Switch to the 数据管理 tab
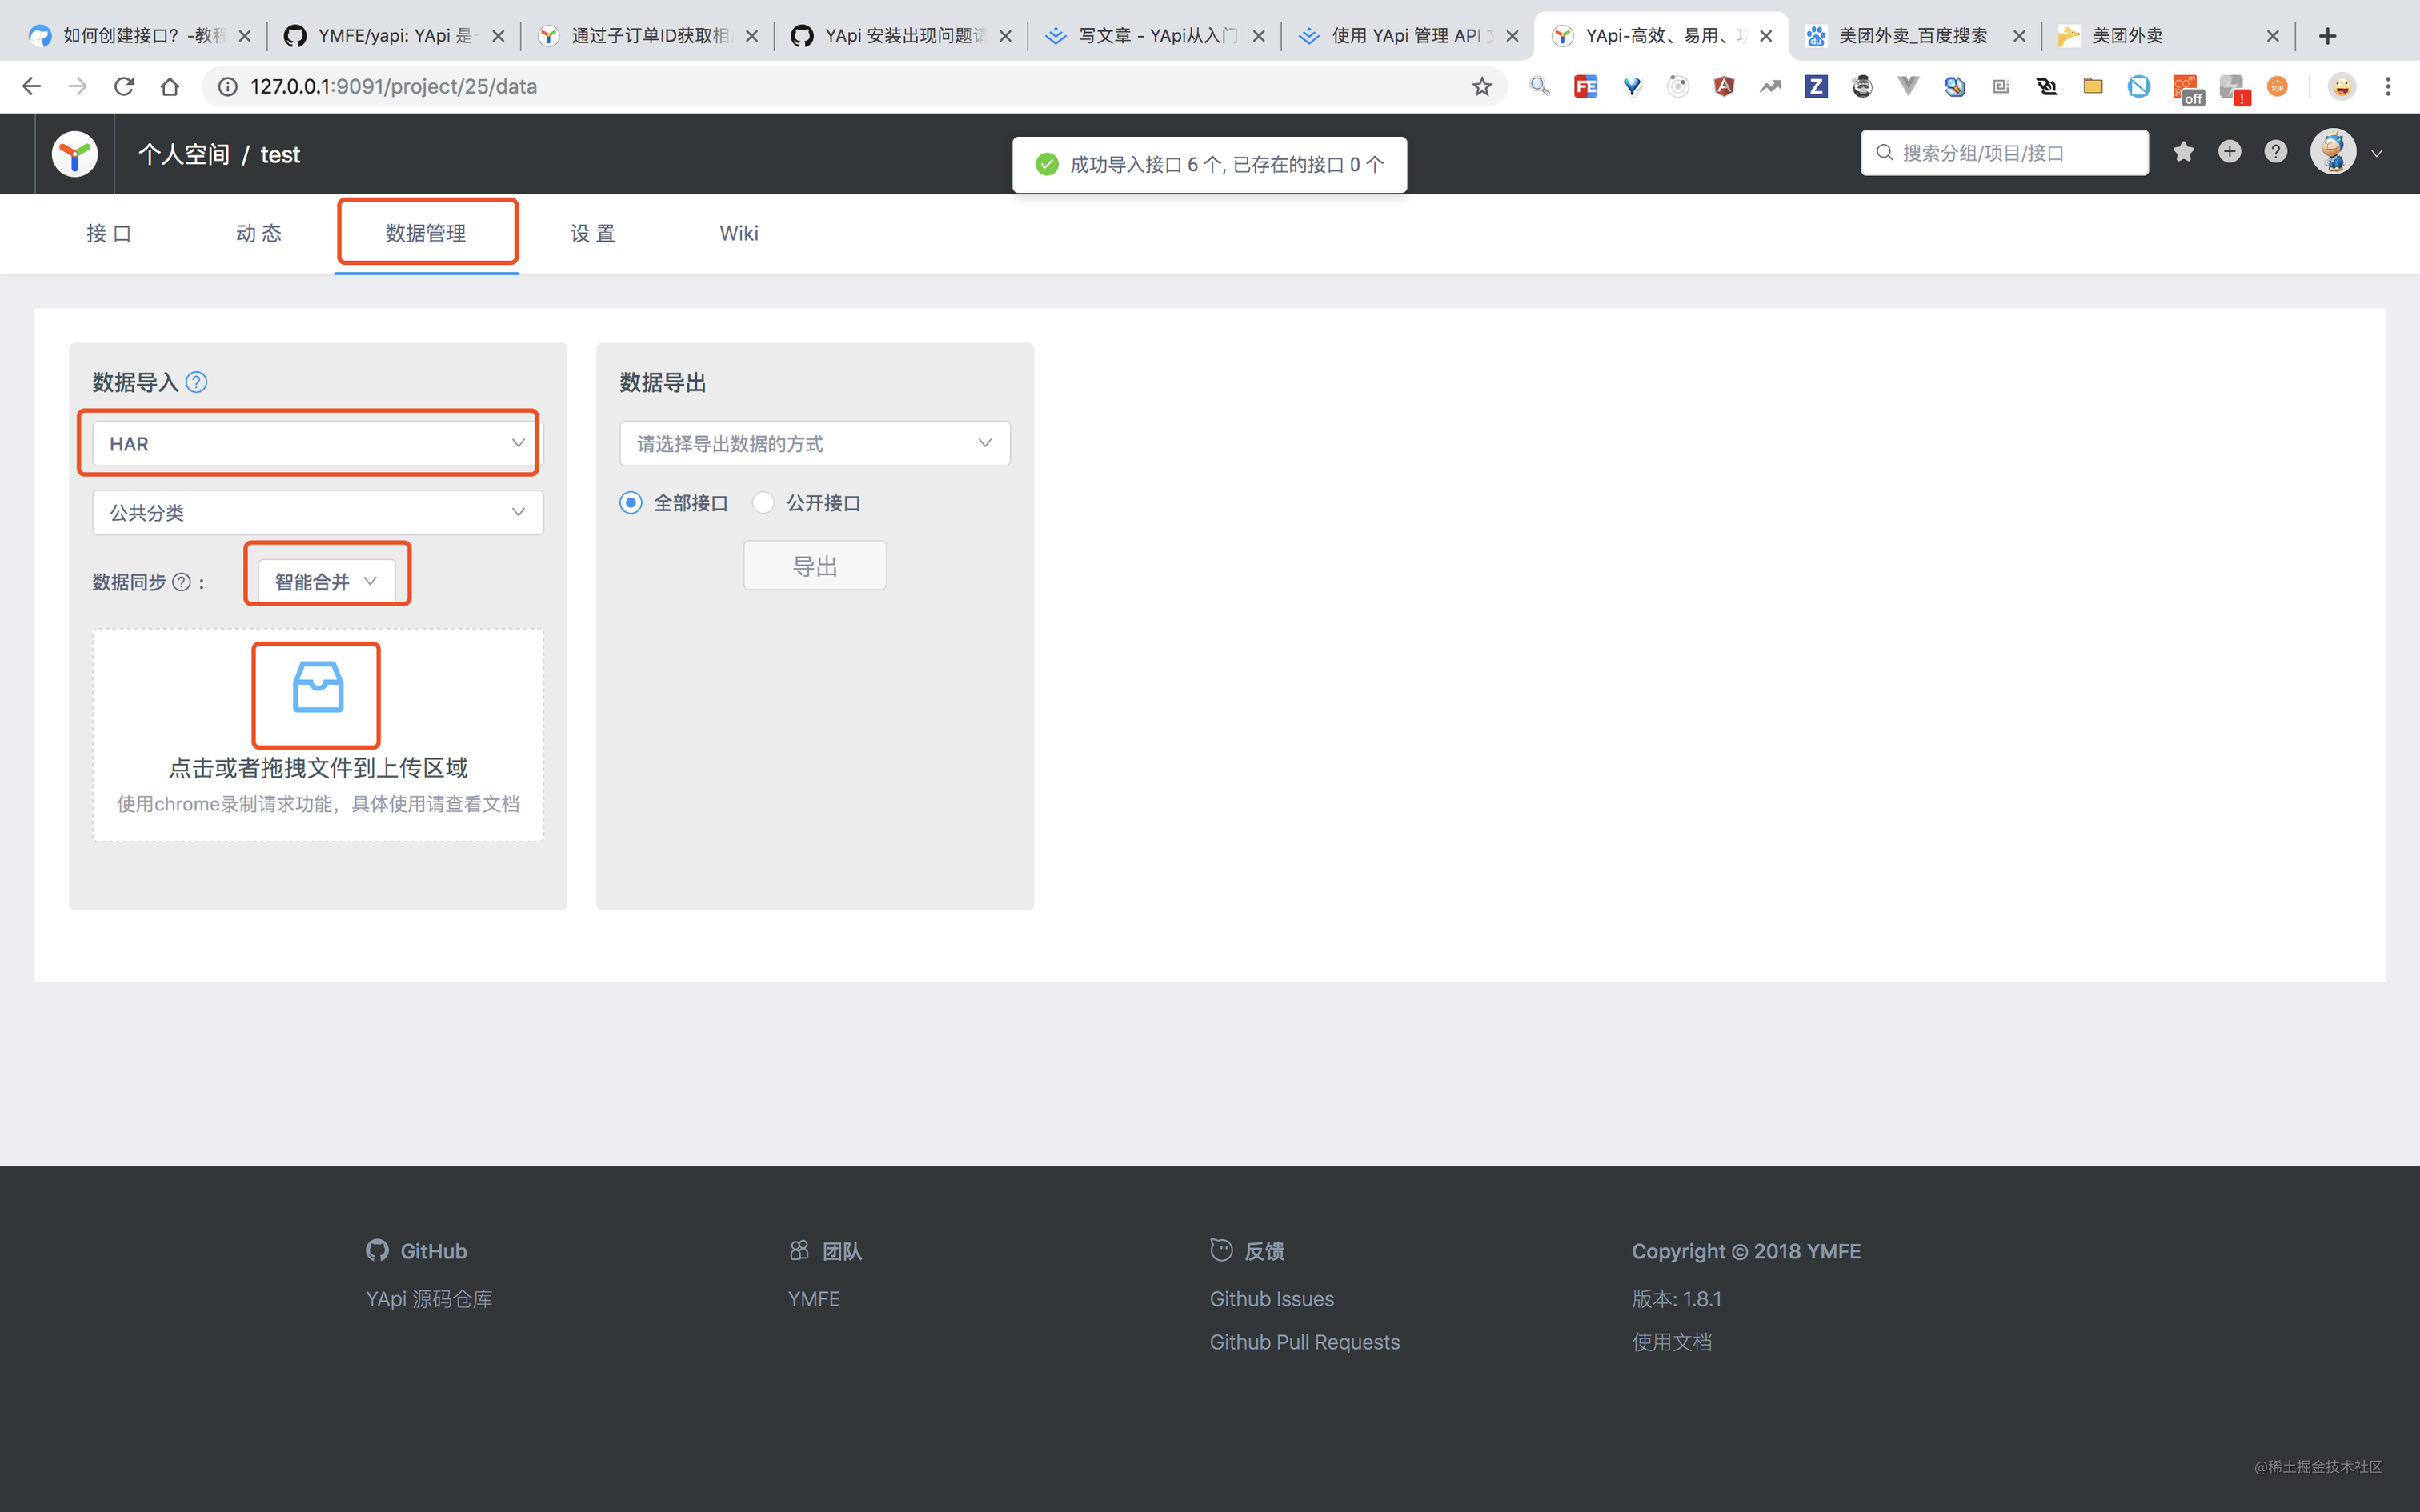 pyautogui.click(x=426, y=233)
